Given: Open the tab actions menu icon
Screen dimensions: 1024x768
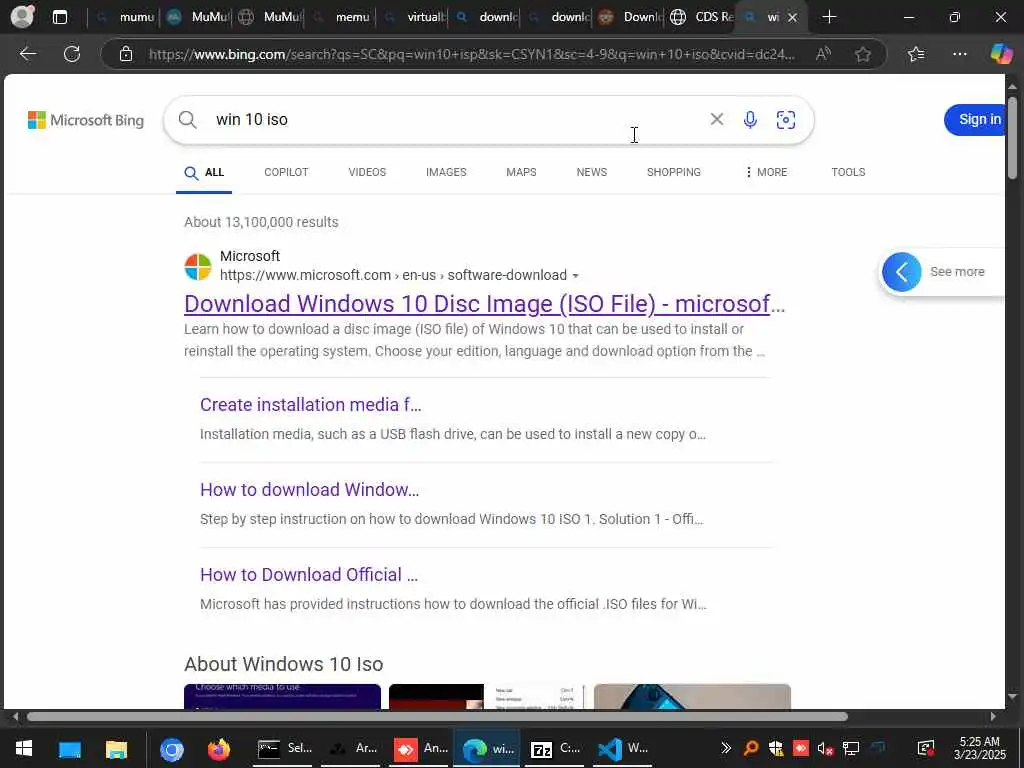Looking at the screenshot, I should point(59,17).
